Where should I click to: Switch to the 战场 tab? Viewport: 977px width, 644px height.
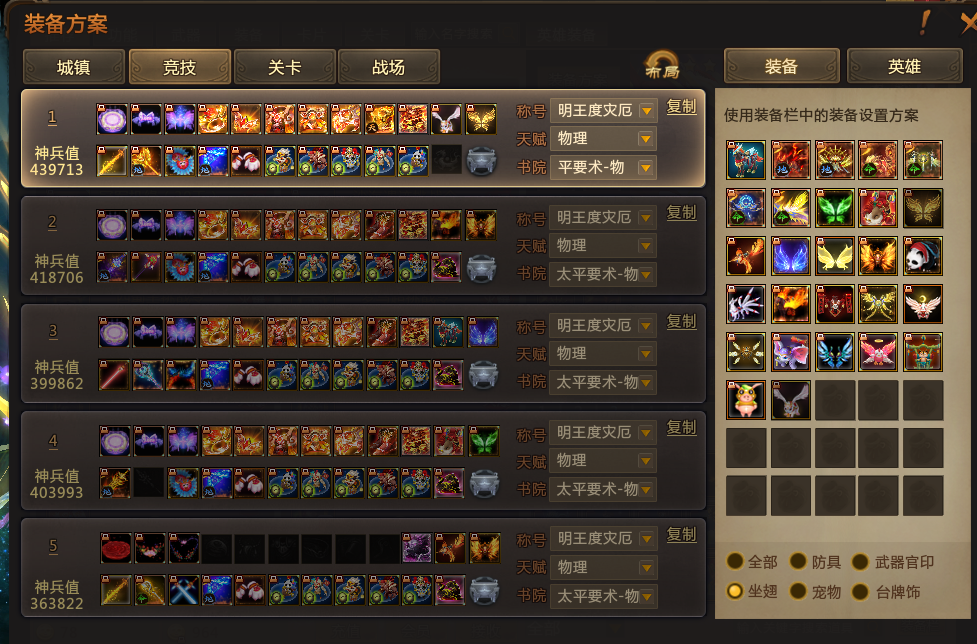(389, 67)
